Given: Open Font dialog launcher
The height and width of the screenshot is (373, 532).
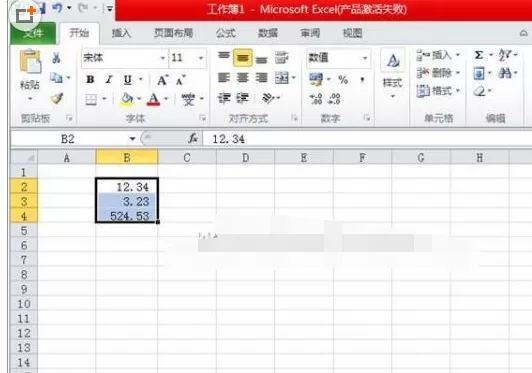Looking at the screenshot, I should [203, 118].
